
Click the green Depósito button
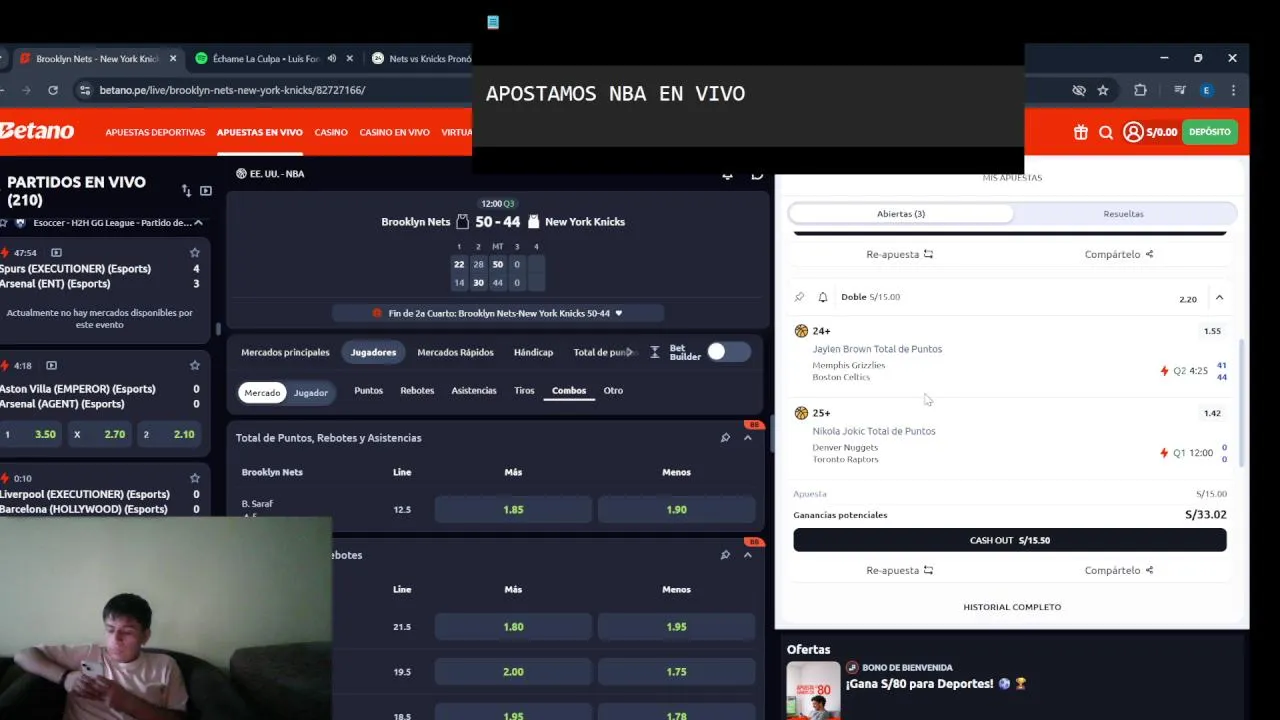pyautogui.click(x=1210, y=132)
